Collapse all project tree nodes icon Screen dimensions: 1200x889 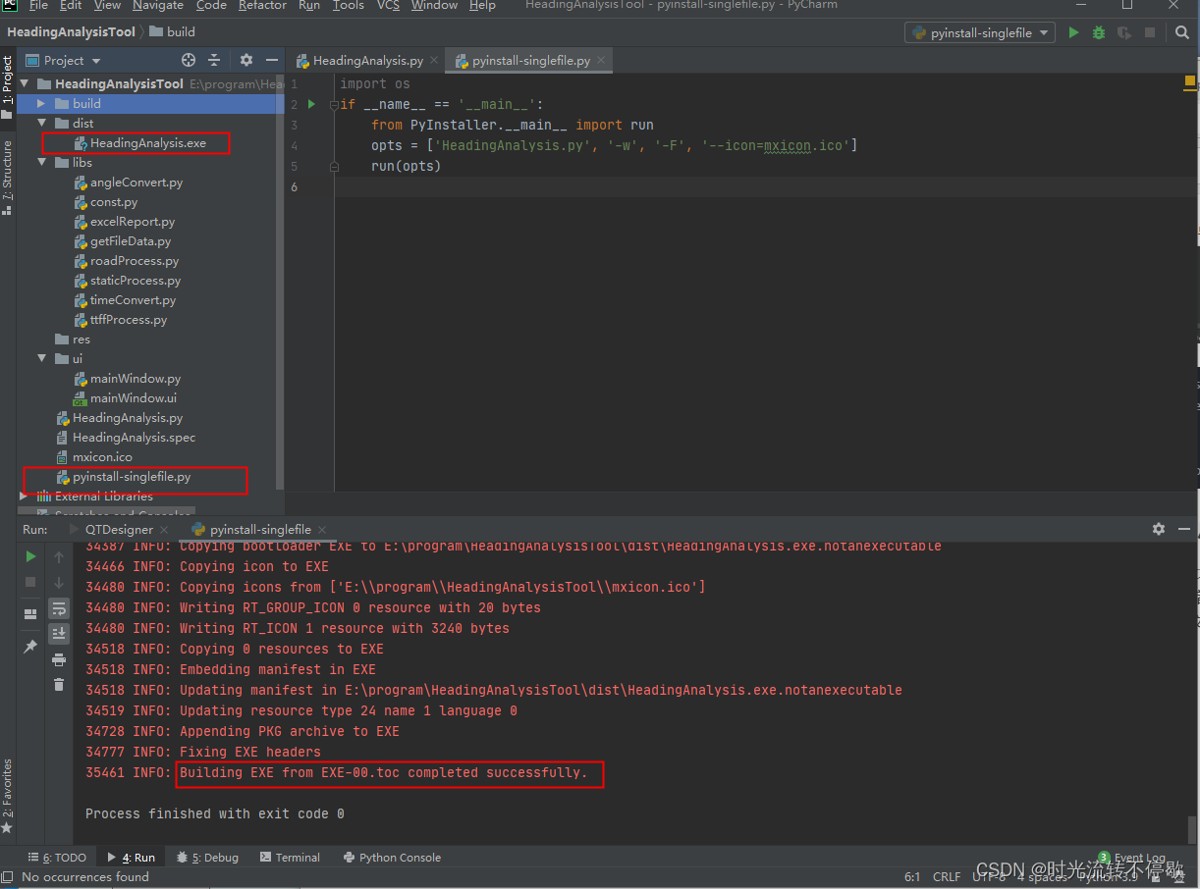point(214,60)
